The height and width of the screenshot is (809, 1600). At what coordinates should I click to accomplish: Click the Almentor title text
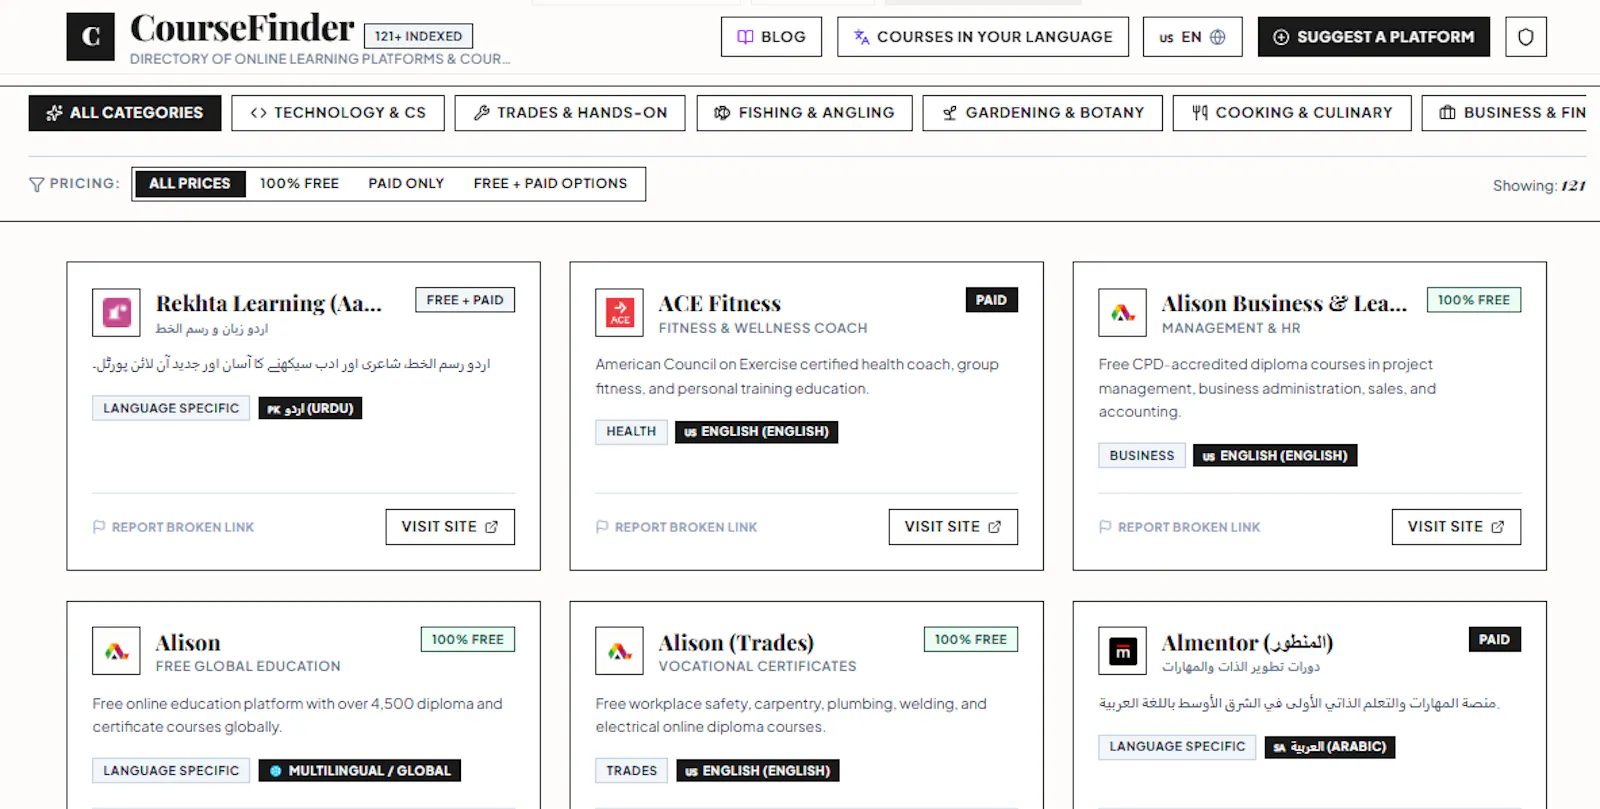(1247, 642)
